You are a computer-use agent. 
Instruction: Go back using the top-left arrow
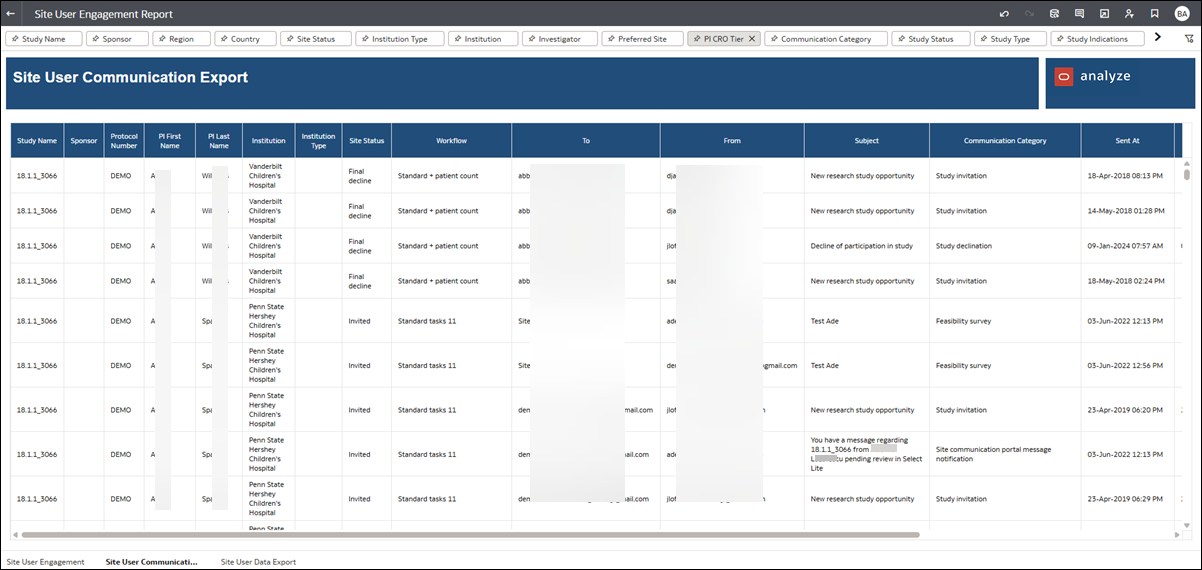tap(10, 14)
